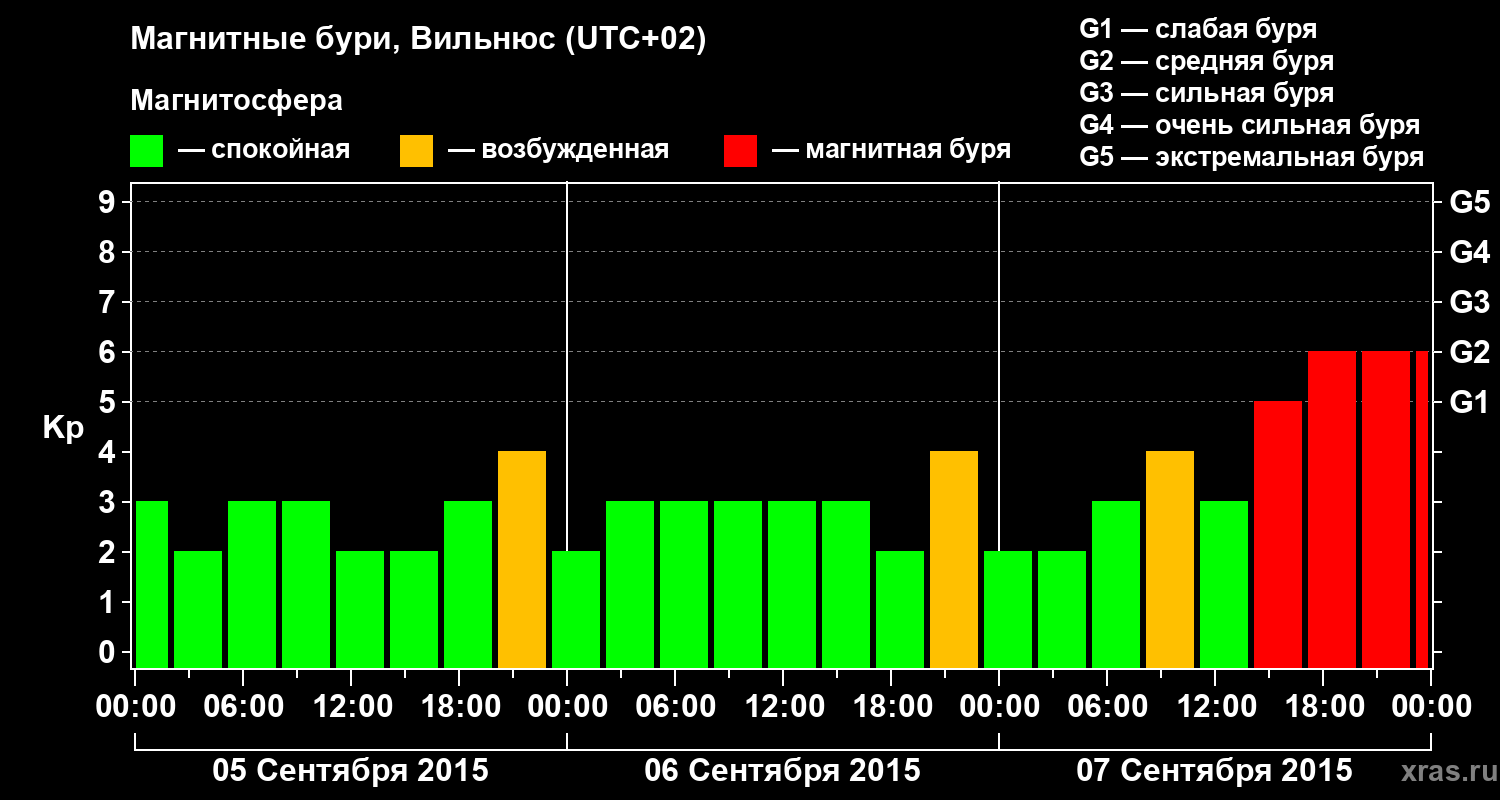Click the G2 right-axis label
This screenshot has height=800, width=1500.
[x=1469, y=352]
